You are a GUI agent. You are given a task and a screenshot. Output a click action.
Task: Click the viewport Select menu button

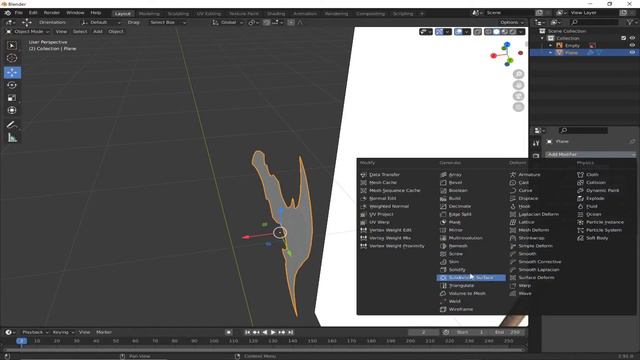pyautogui.click(x=80, y=31)
